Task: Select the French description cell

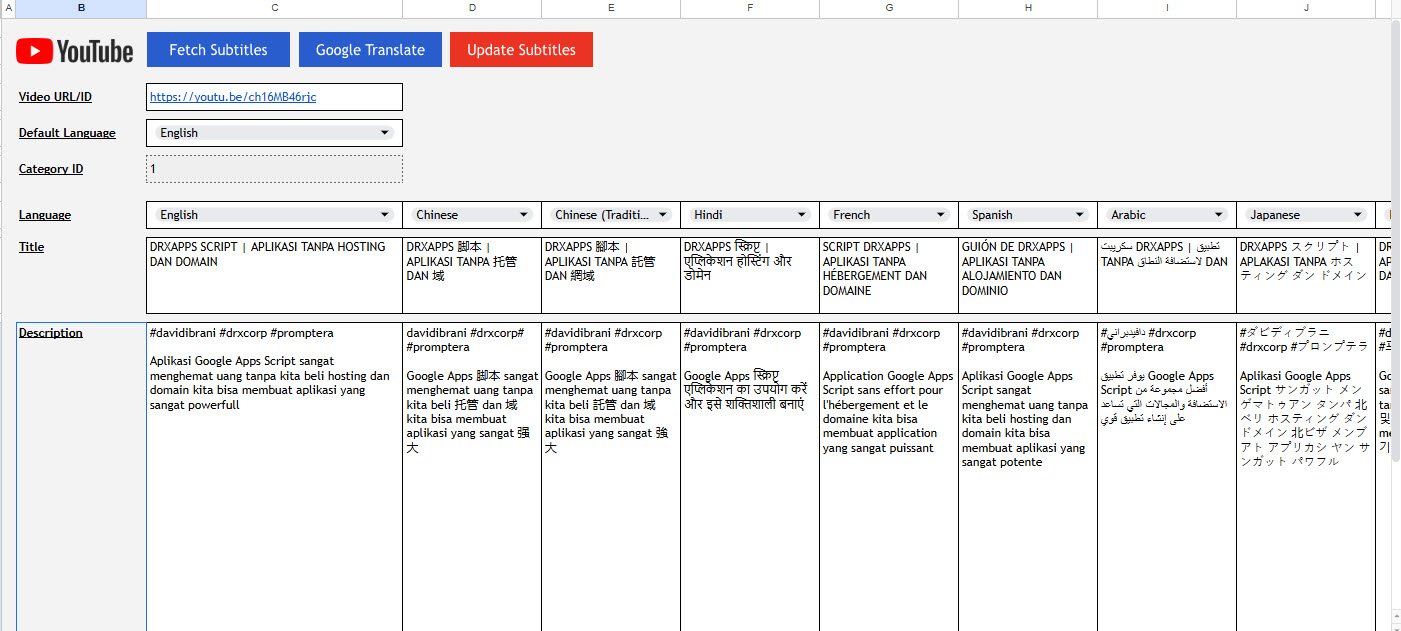Action: click(889, 477)
